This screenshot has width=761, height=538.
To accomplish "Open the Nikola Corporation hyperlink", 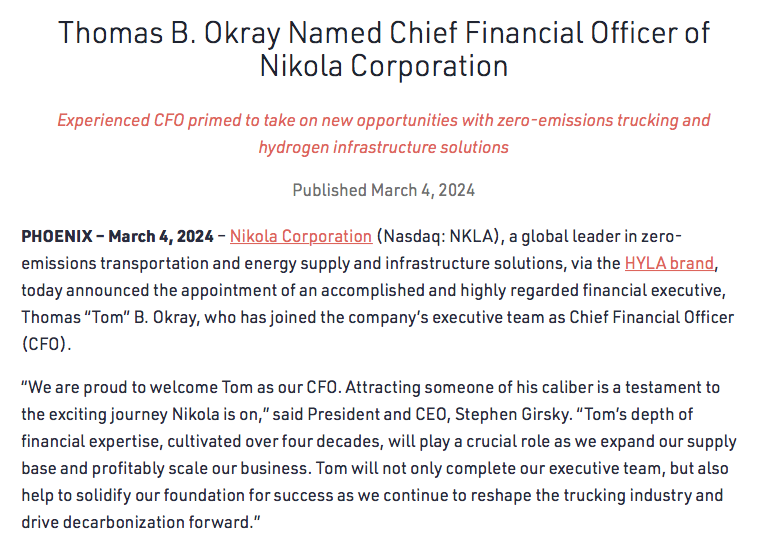I will click(x=301, y=236).
